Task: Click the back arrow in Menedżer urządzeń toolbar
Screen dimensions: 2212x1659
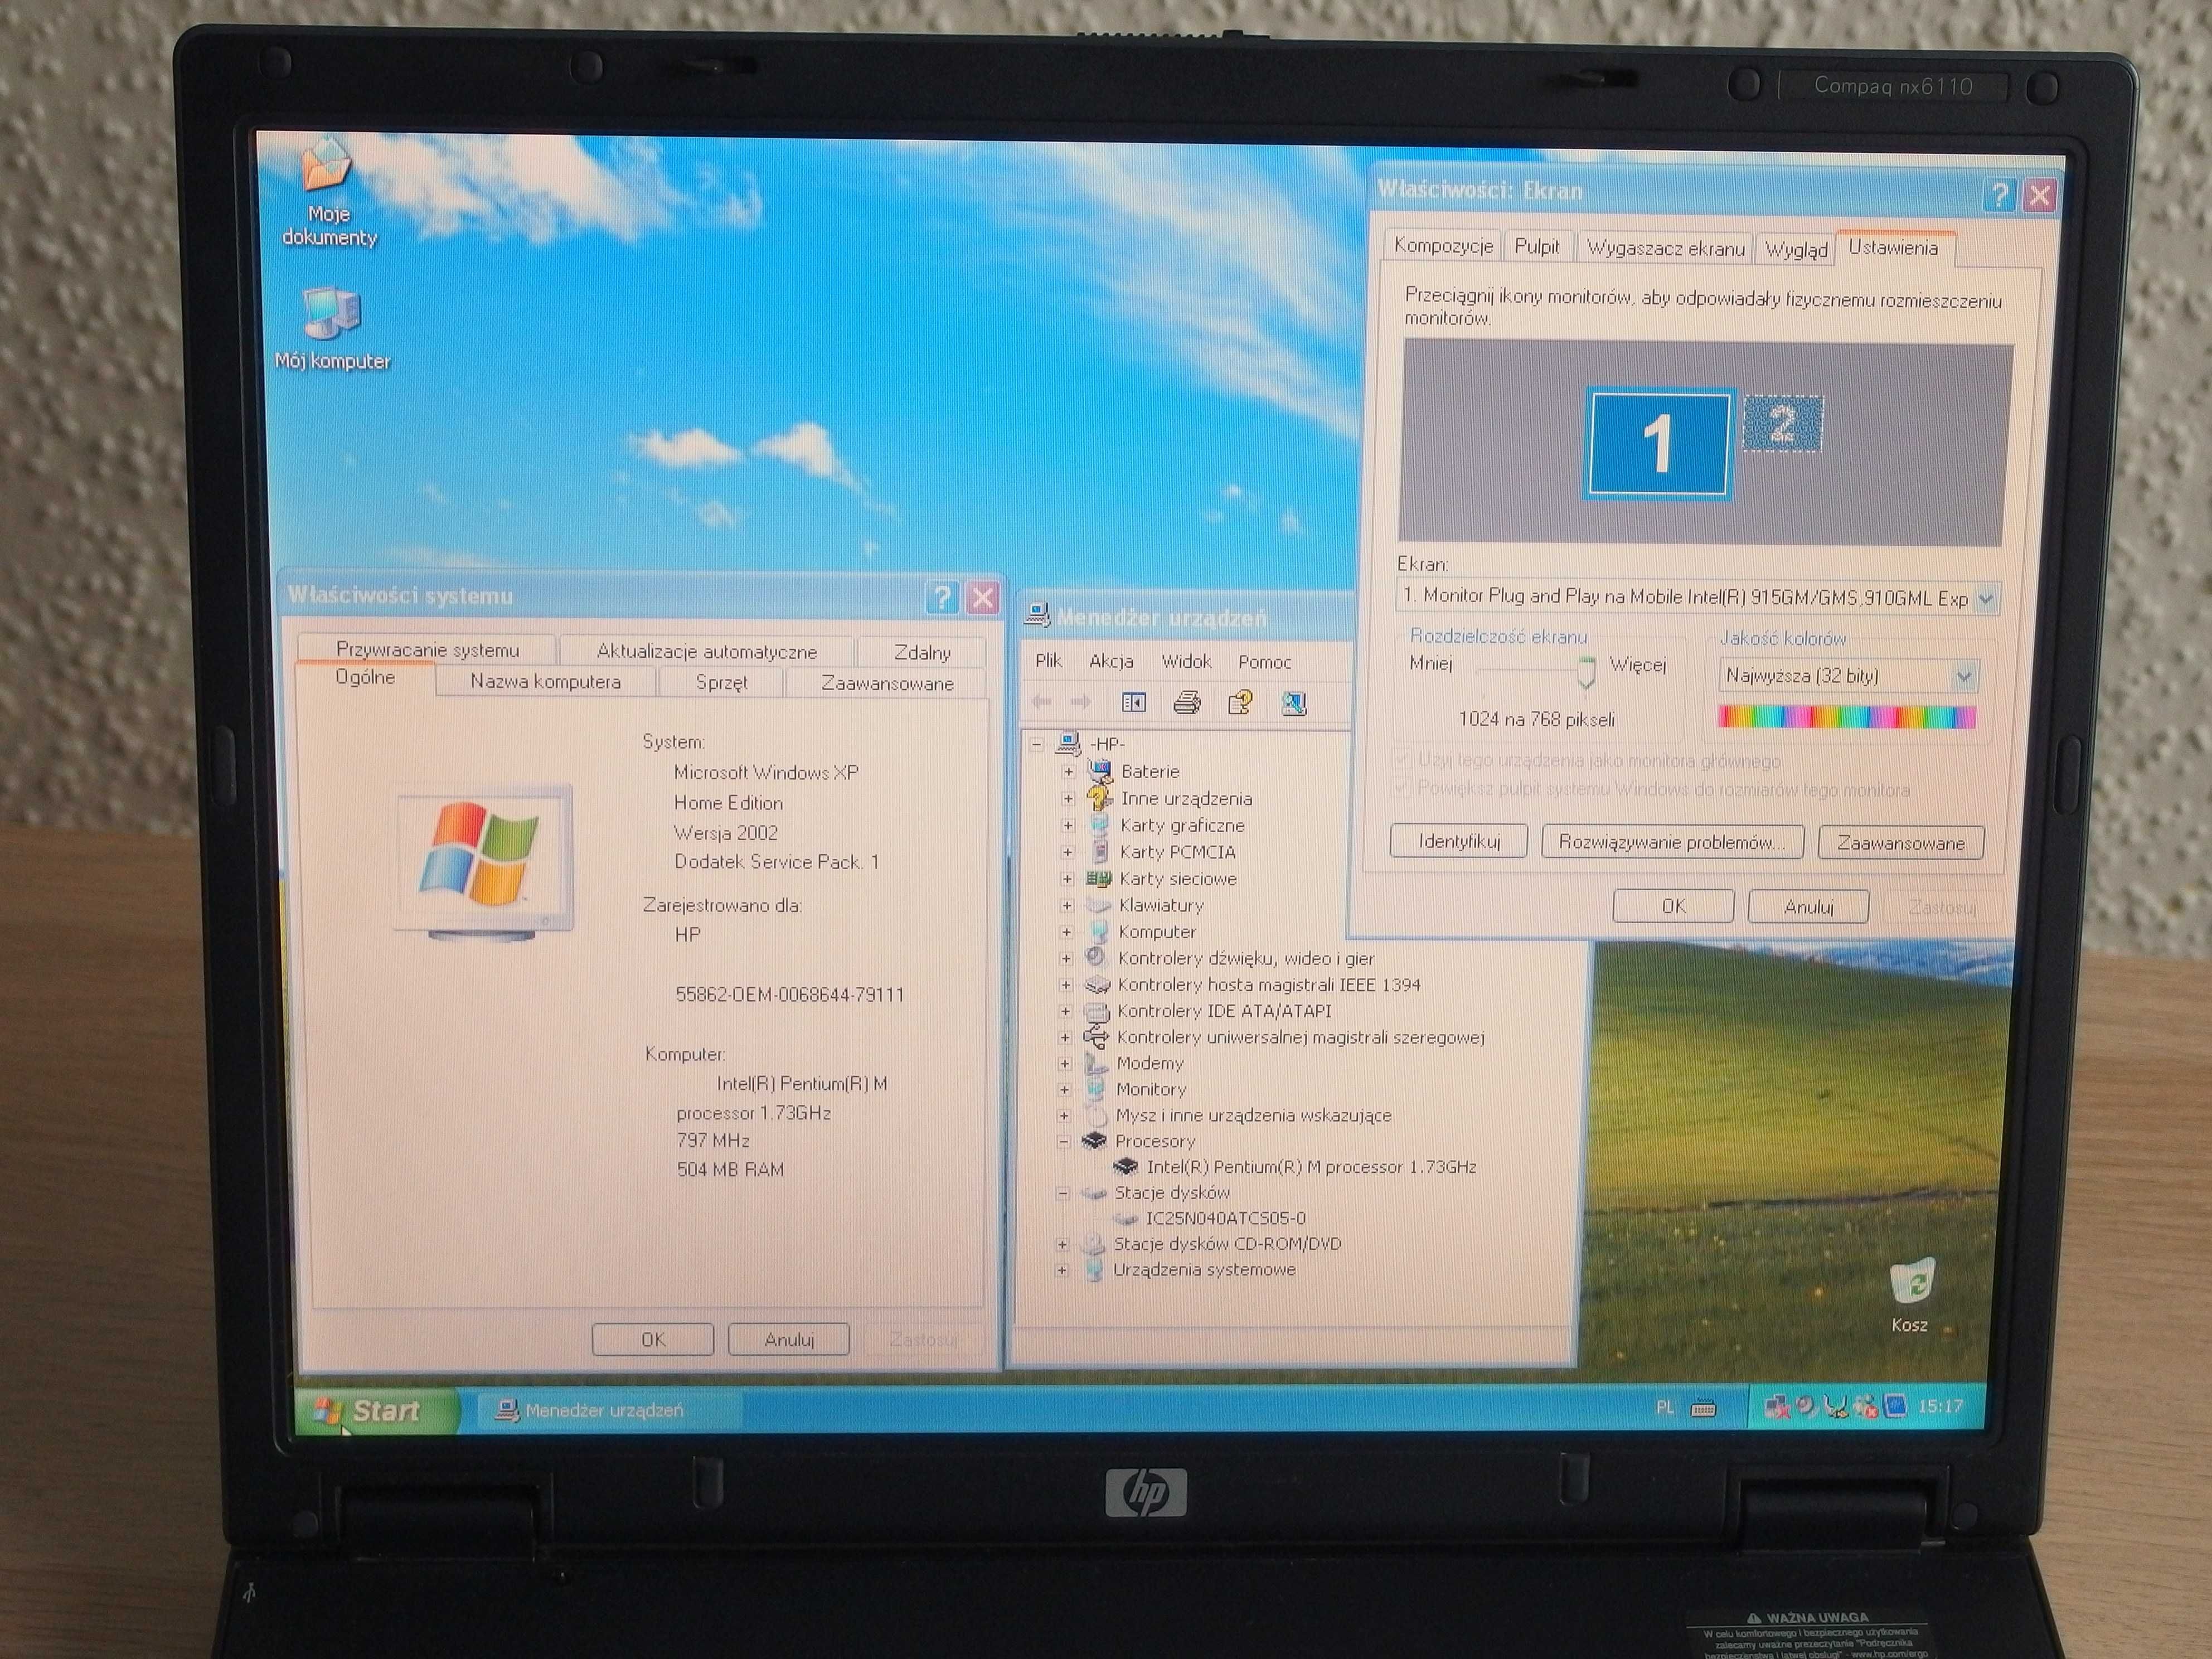Action: coord(1042,702)
